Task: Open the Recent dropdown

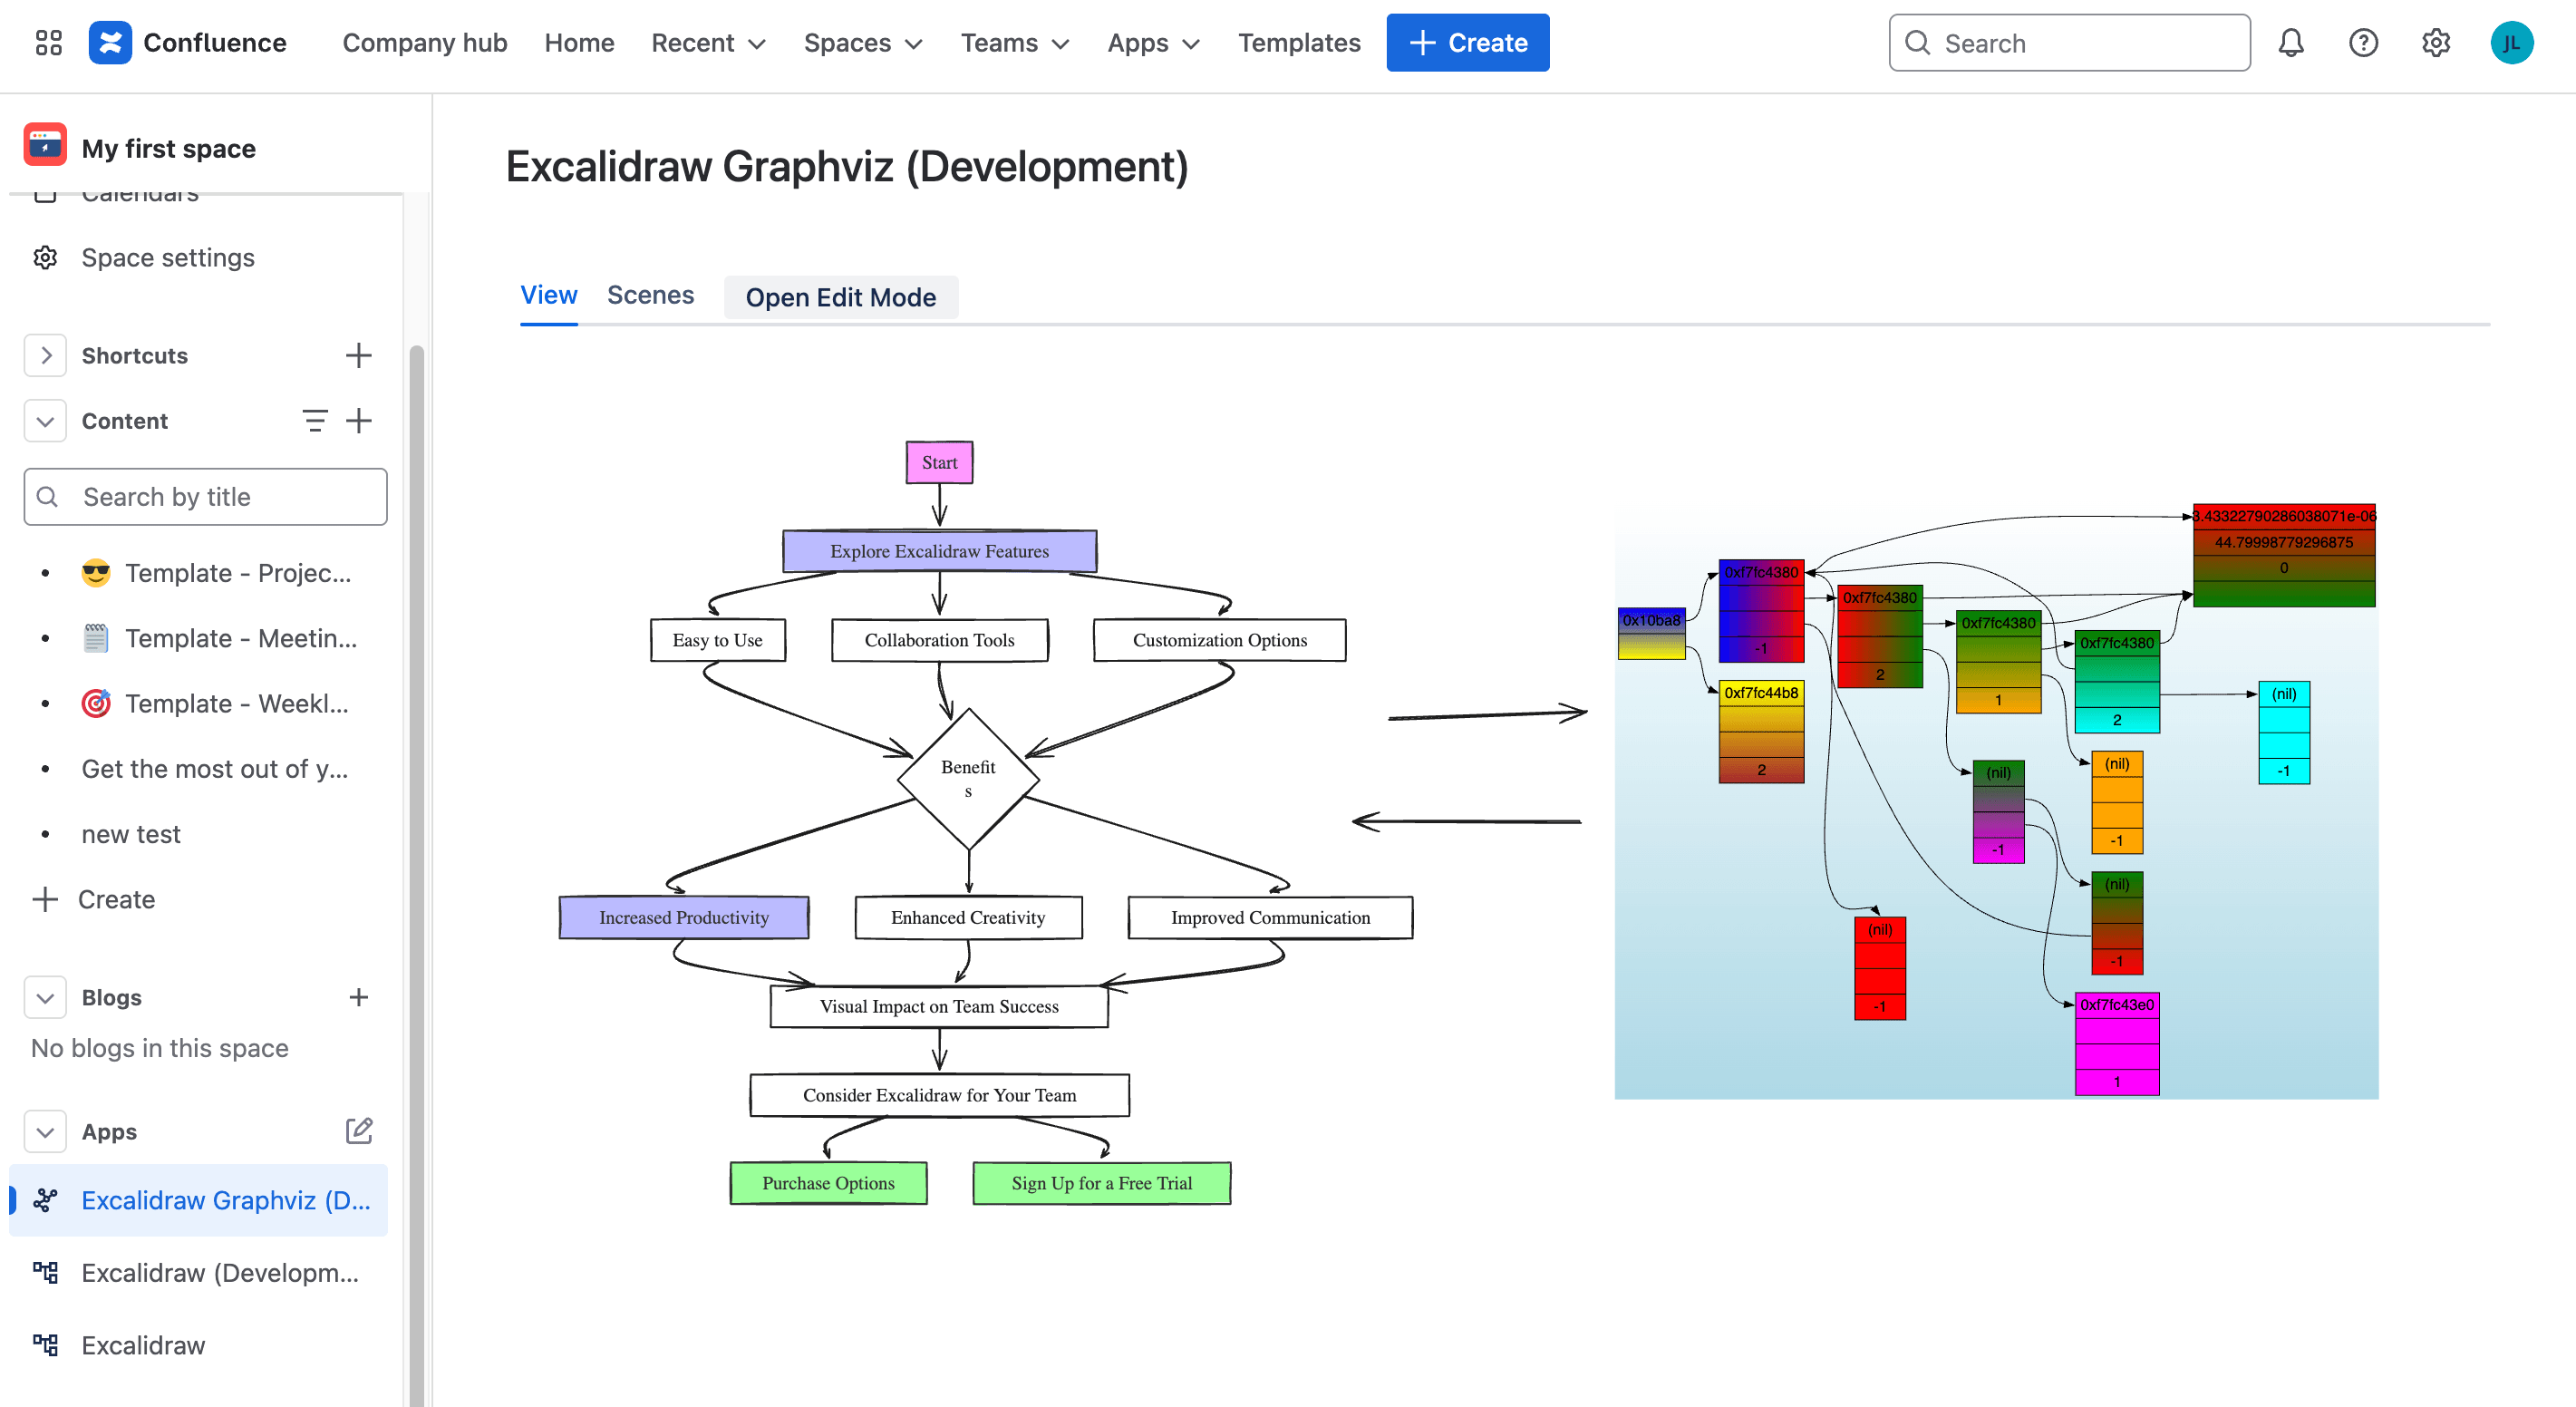Action: click(x=708, y=43)
